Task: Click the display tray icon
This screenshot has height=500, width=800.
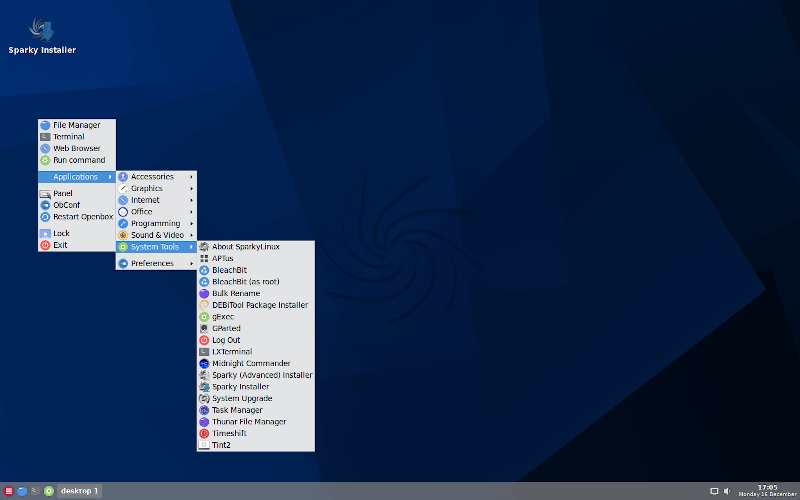Action: tap(714, 491)
